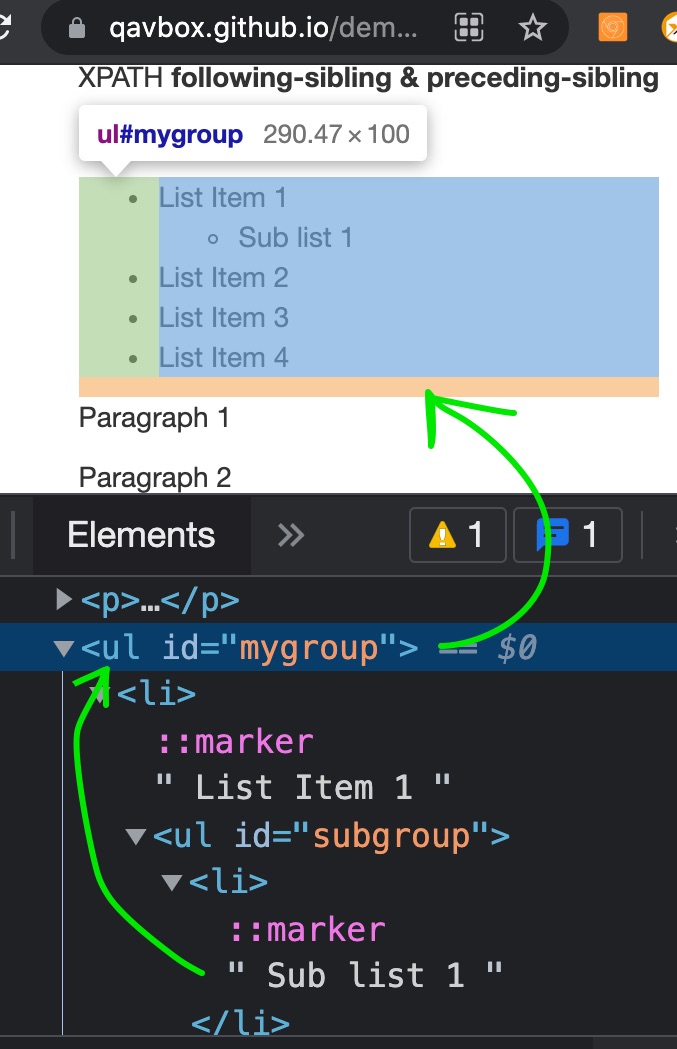Click the bookmark star icon

pos(533,28)
